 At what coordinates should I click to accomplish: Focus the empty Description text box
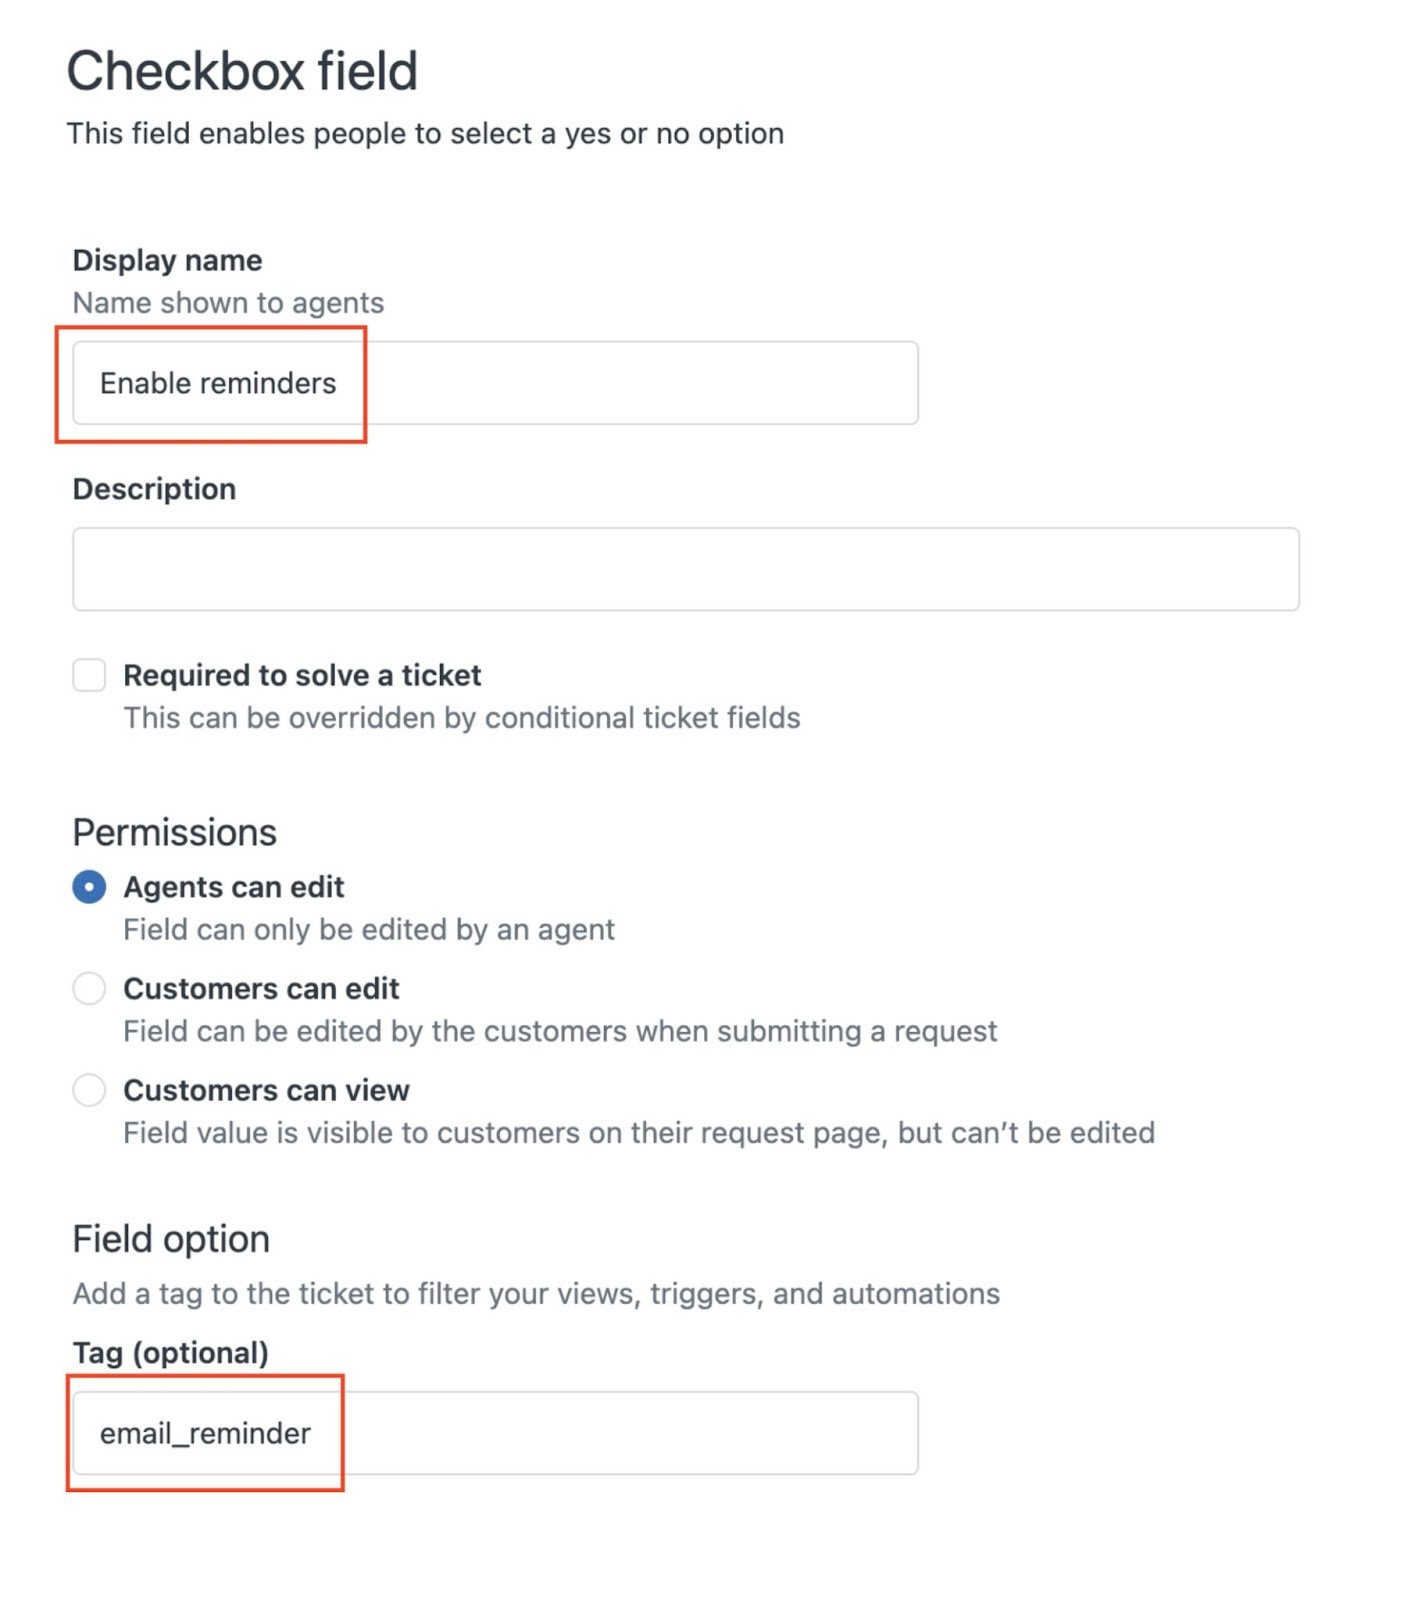pyautogui.click(x=685, y=569)
